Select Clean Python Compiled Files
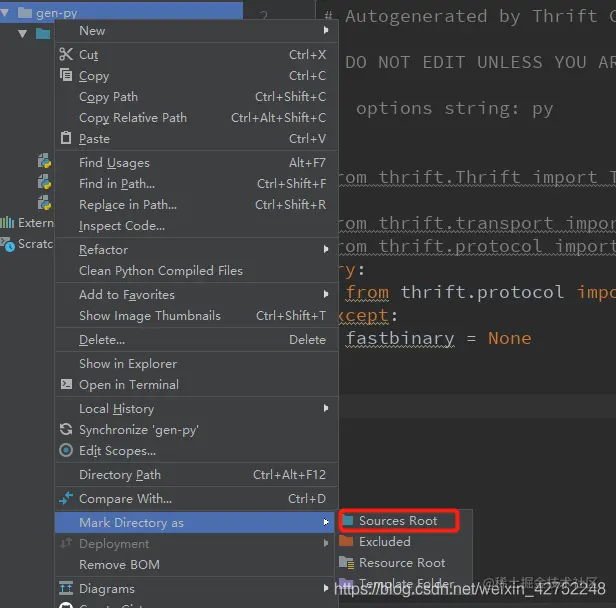 196,271
